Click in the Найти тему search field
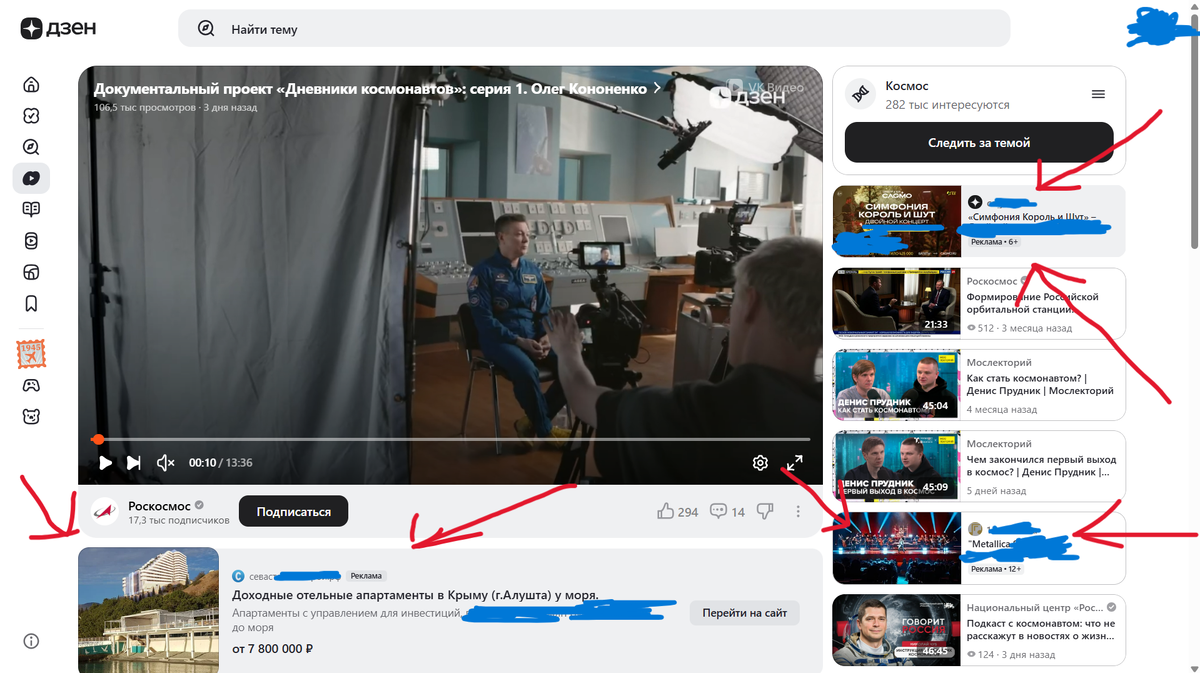The image size is (1200, 673). (594, 29)
